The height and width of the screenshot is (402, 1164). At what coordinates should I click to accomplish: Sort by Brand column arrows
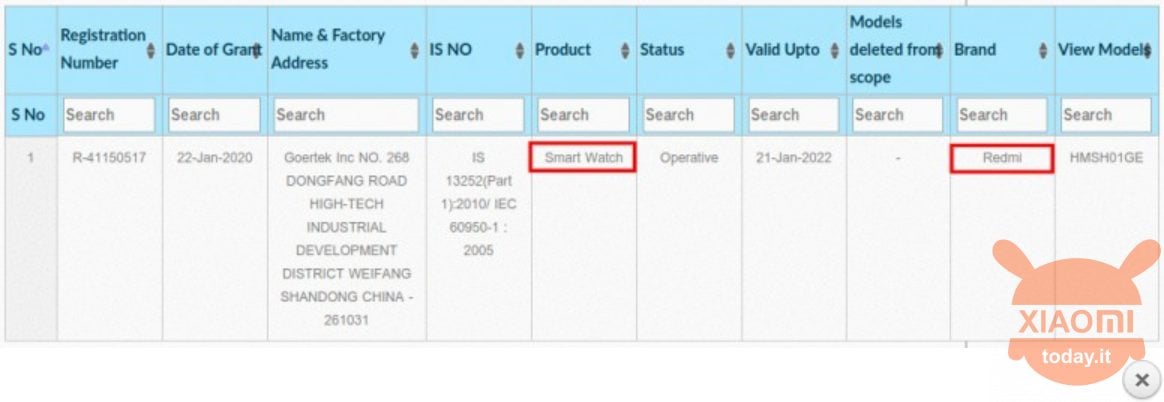pyautogui.click(x=1043, y=50)
